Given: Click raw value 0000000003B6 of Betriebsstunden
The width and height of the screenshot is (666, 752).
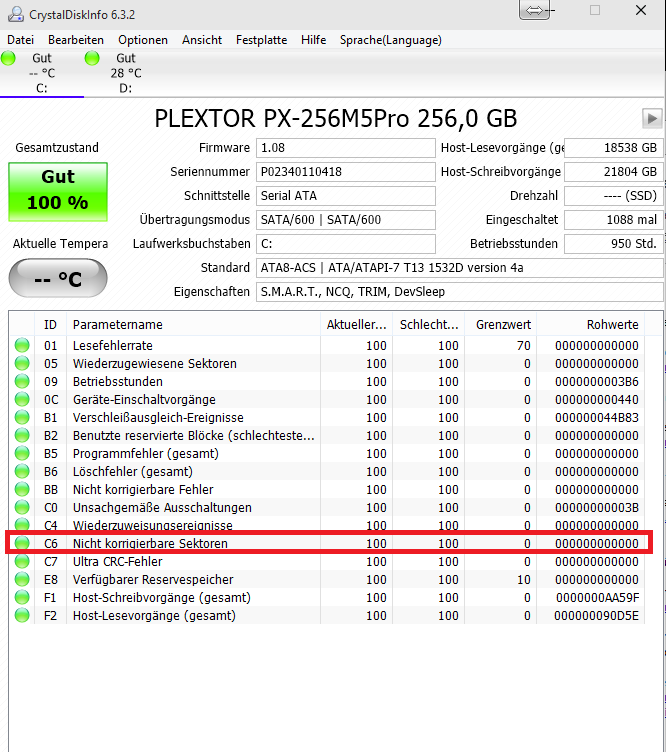Looking at the screenshot, I should point(596,381).
